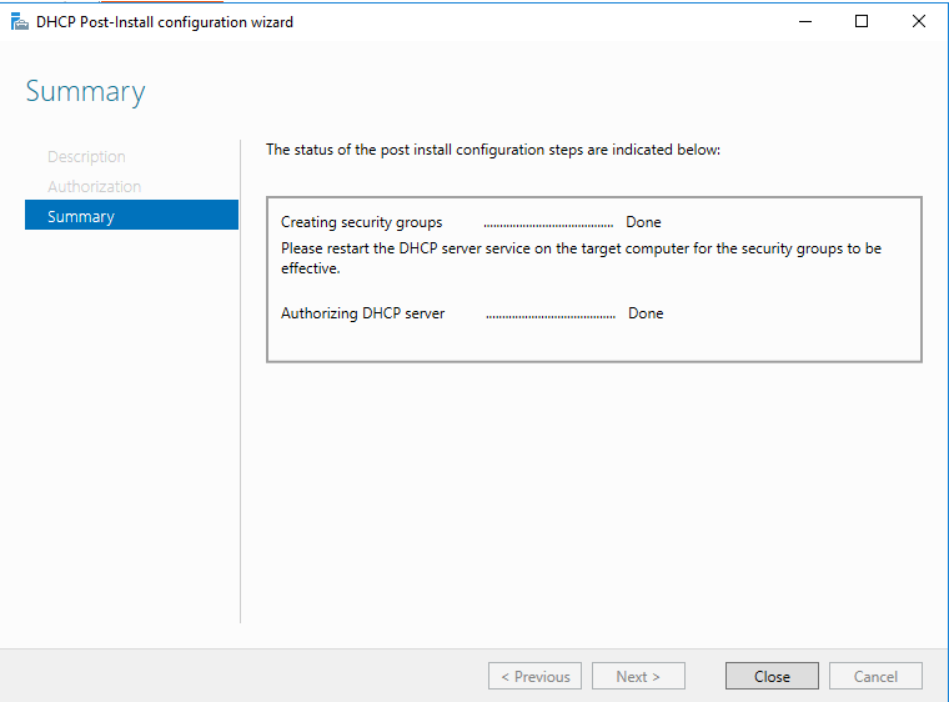Click the Cancel button

coord(875,676)
